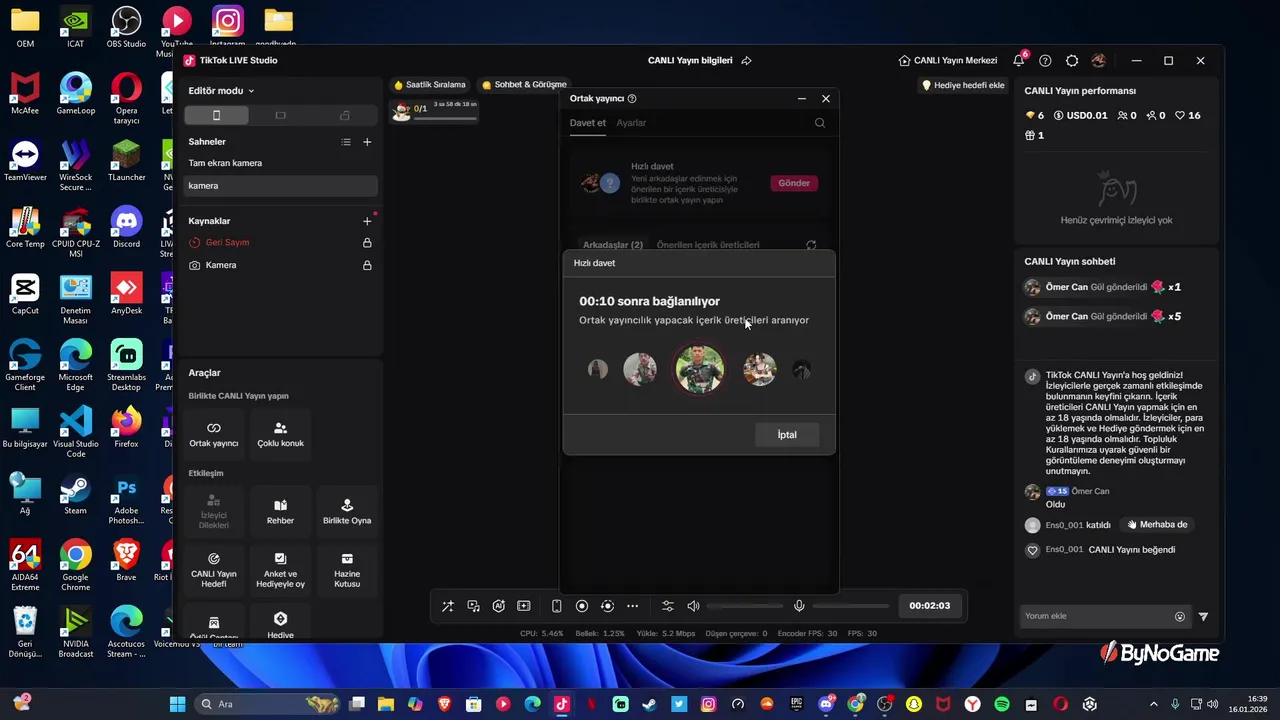
Task: Click the magic wand effects icon in bottom toolbar
Action: click(x=447, y=606)
